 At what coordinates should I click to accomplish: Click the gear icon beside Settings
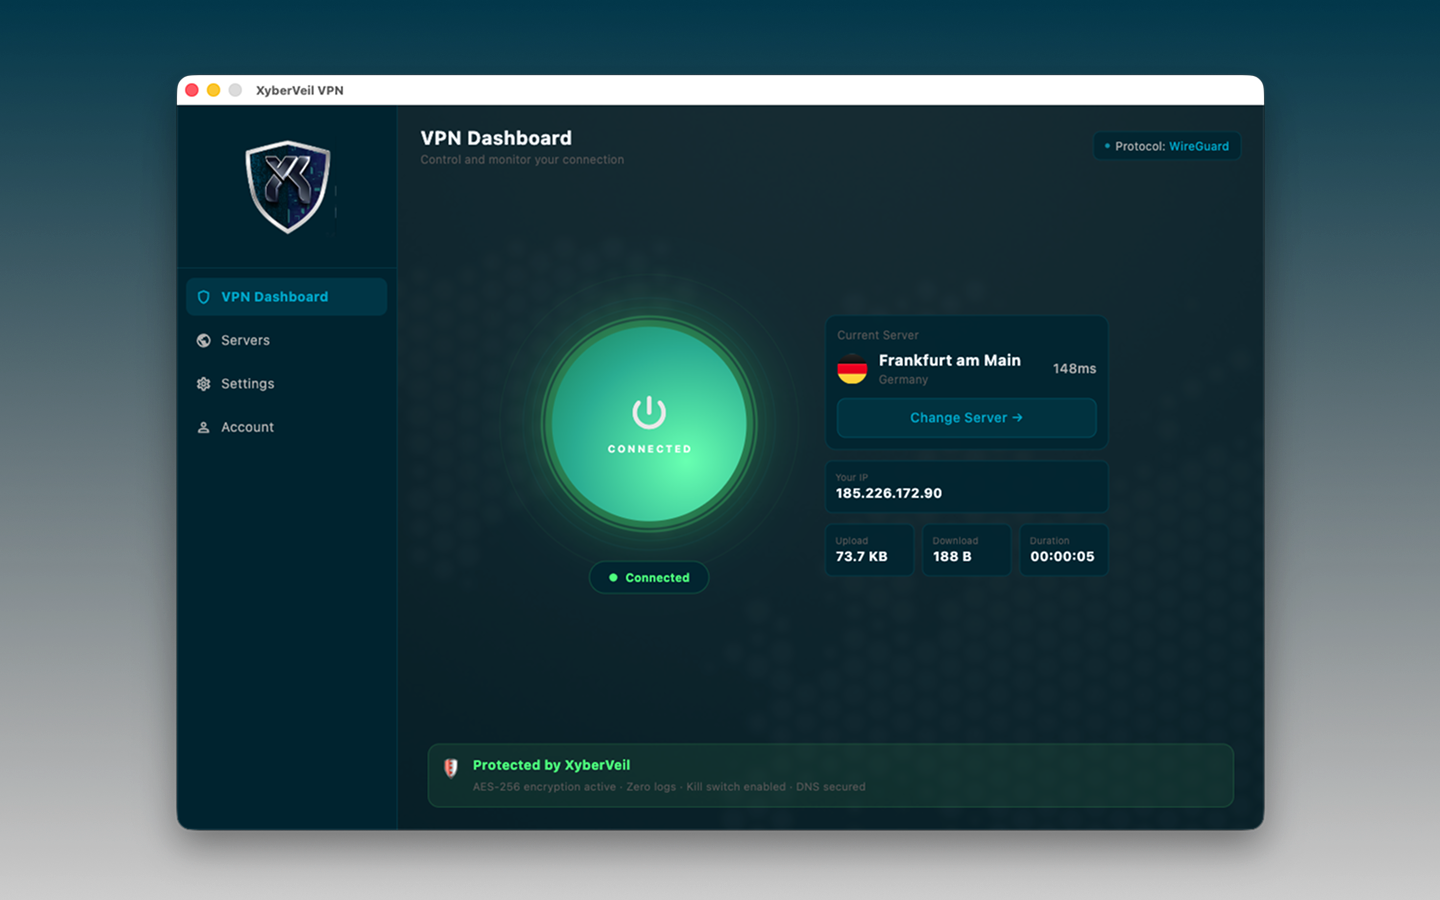click(x=204, y=384)
